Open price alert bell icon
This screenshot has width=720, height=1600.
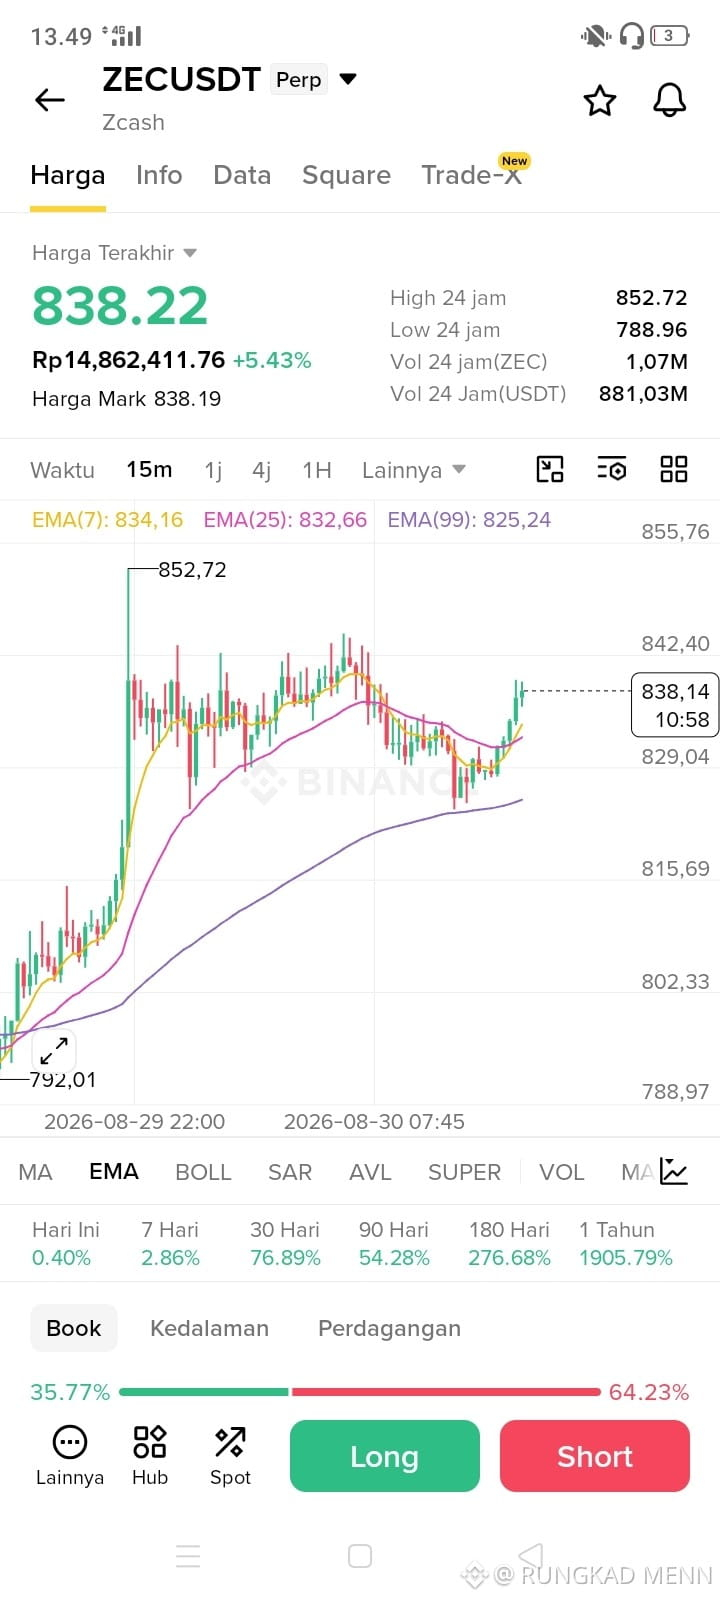click(x=669, y=100)
